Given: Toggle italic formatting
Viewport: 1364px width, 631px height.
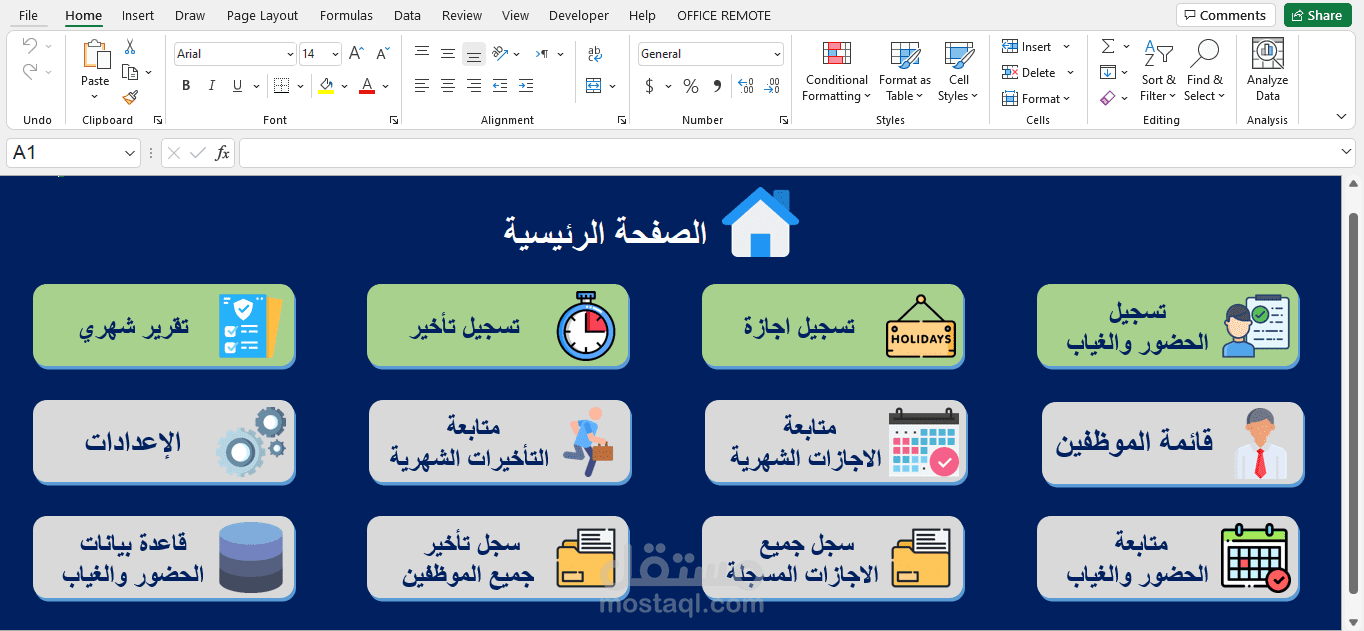Looking at the screenshot, I should pyautogui.click(x=211, y=85).
